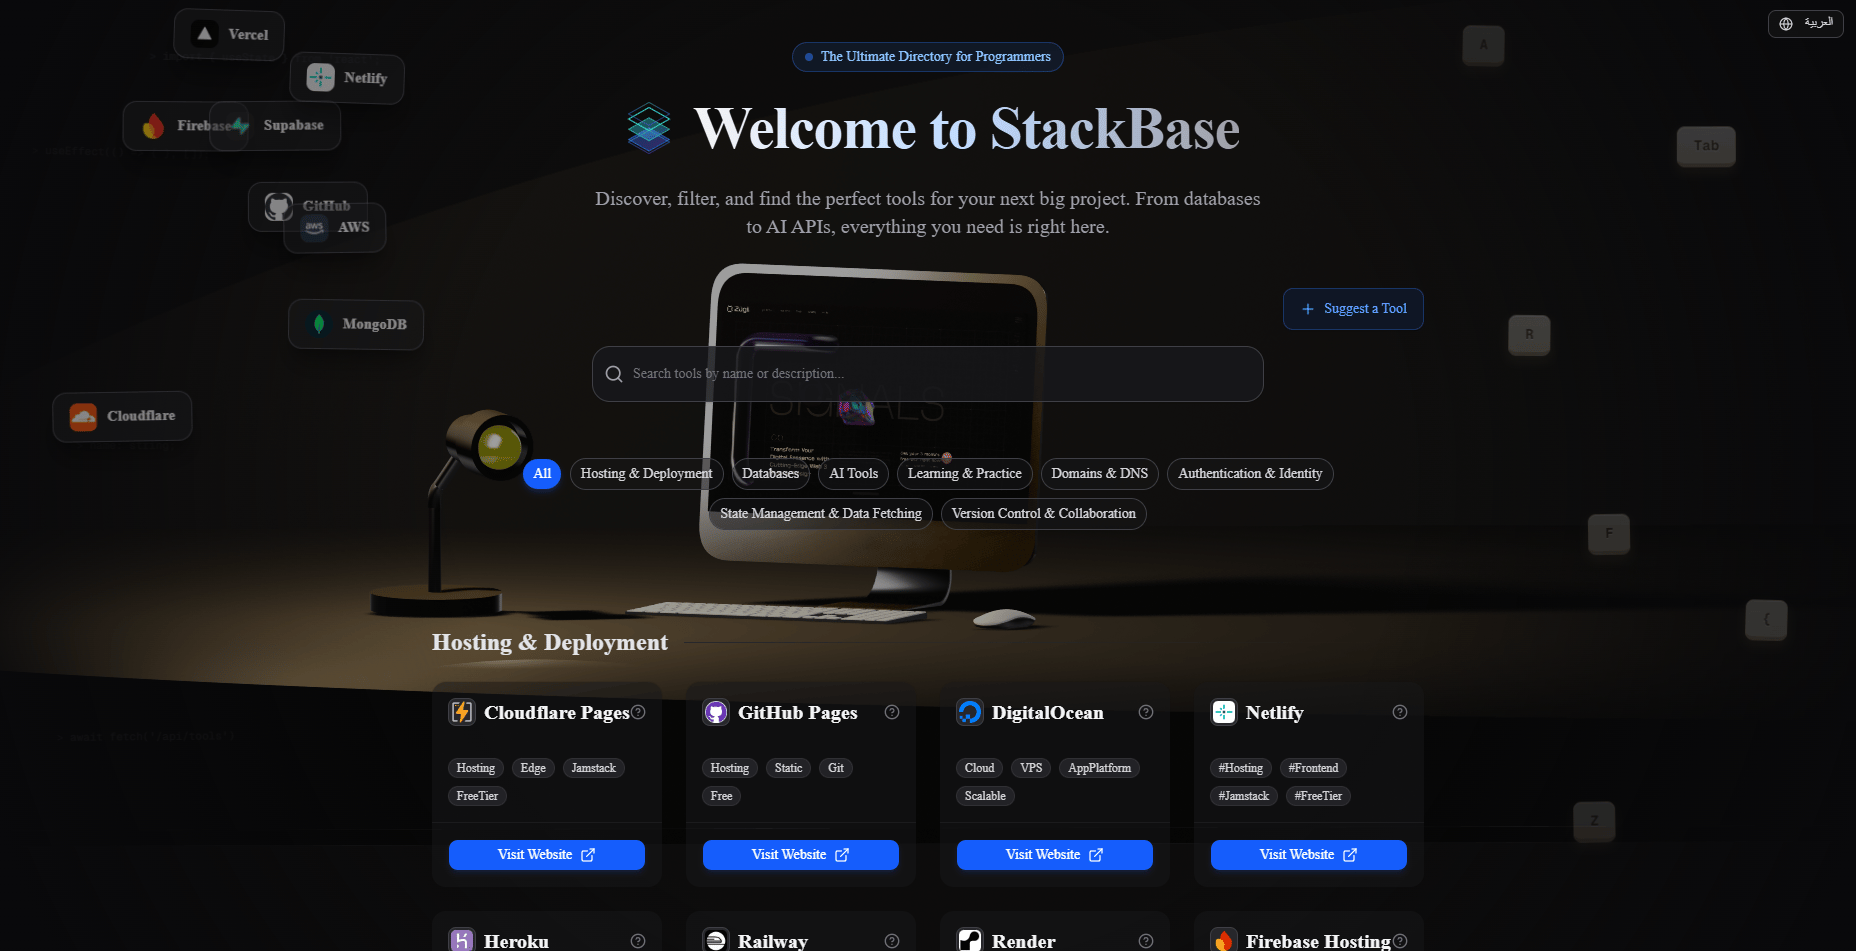Select the All category filter
The image size is (1856, 951).
[x=542, y=474]
